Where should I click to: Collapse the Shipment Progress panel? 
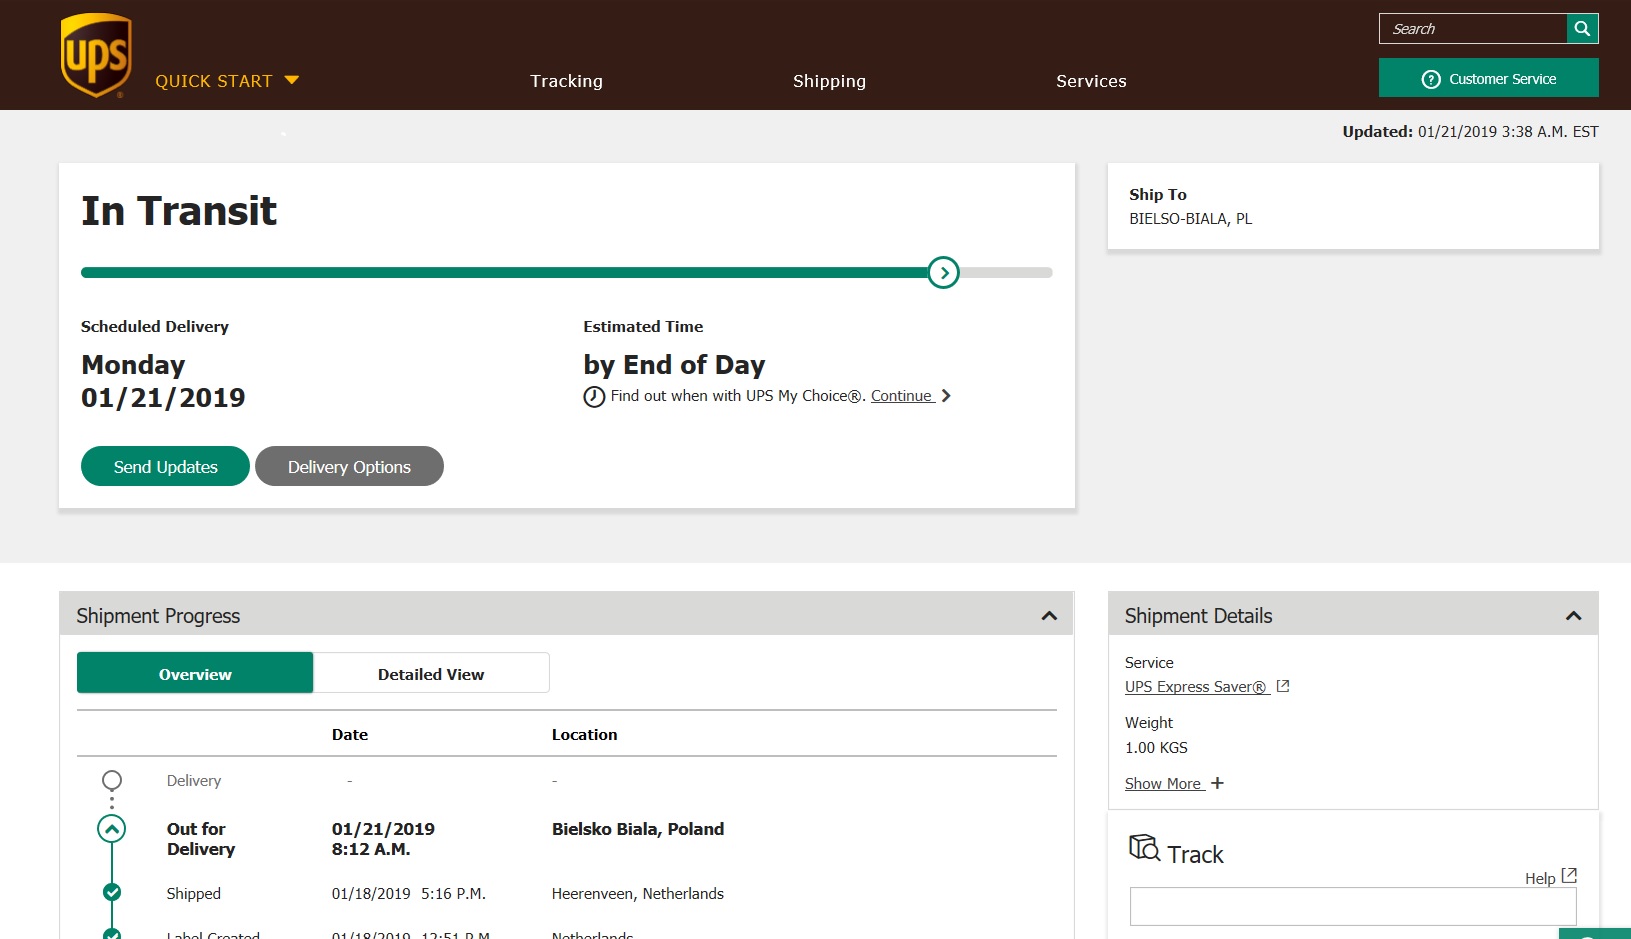tap(1049, 616)
